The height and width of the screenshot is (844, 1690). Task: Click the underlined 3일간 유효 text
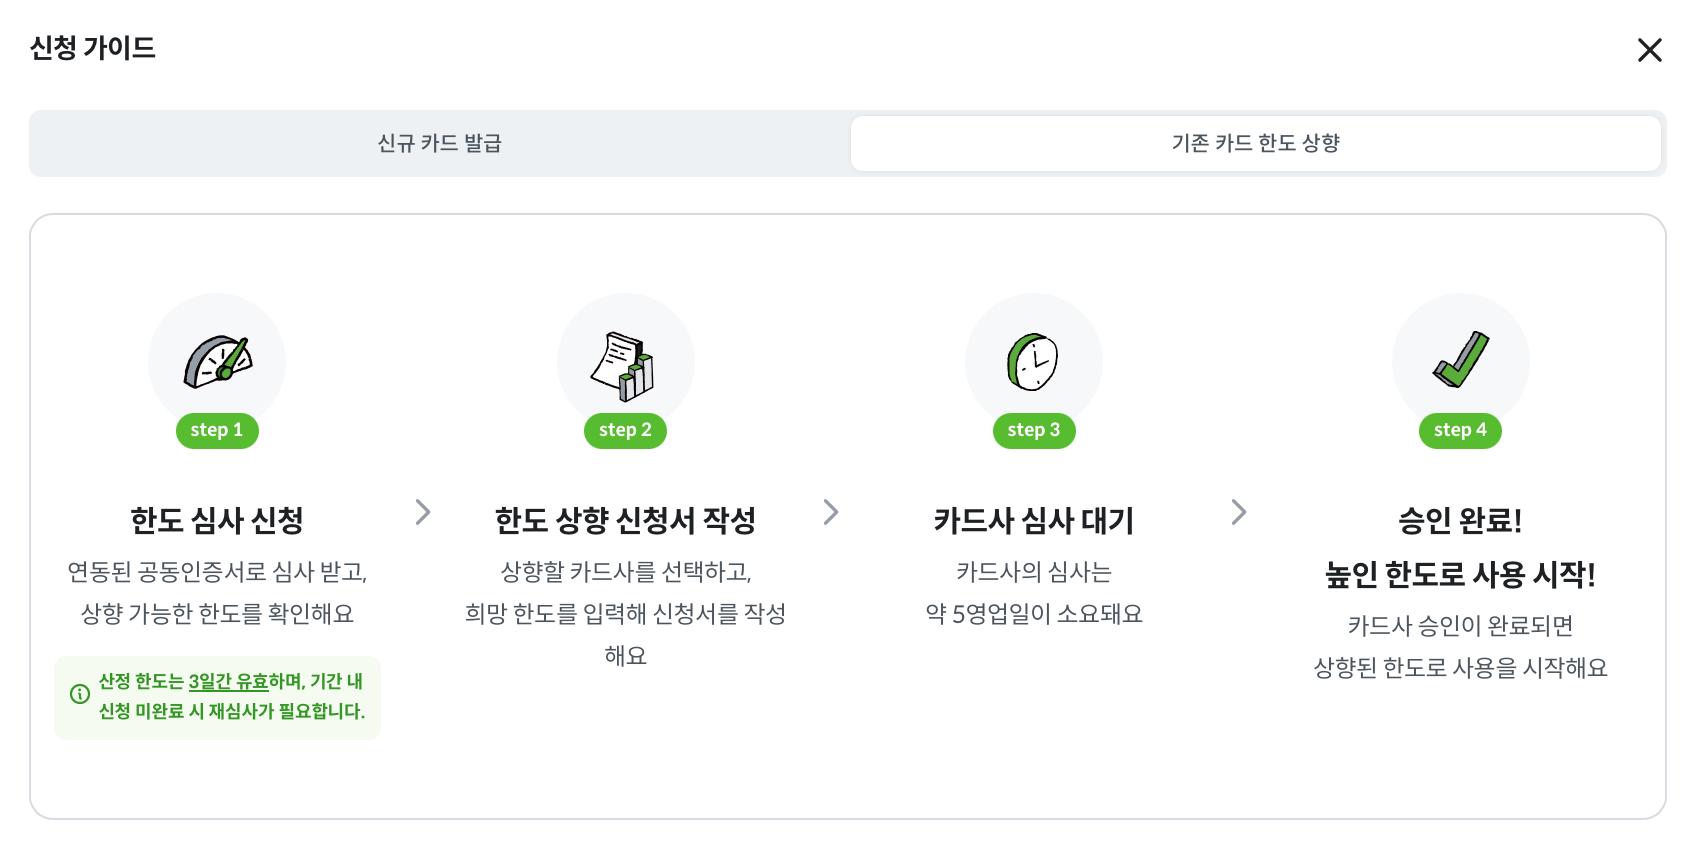pos(229,681)
